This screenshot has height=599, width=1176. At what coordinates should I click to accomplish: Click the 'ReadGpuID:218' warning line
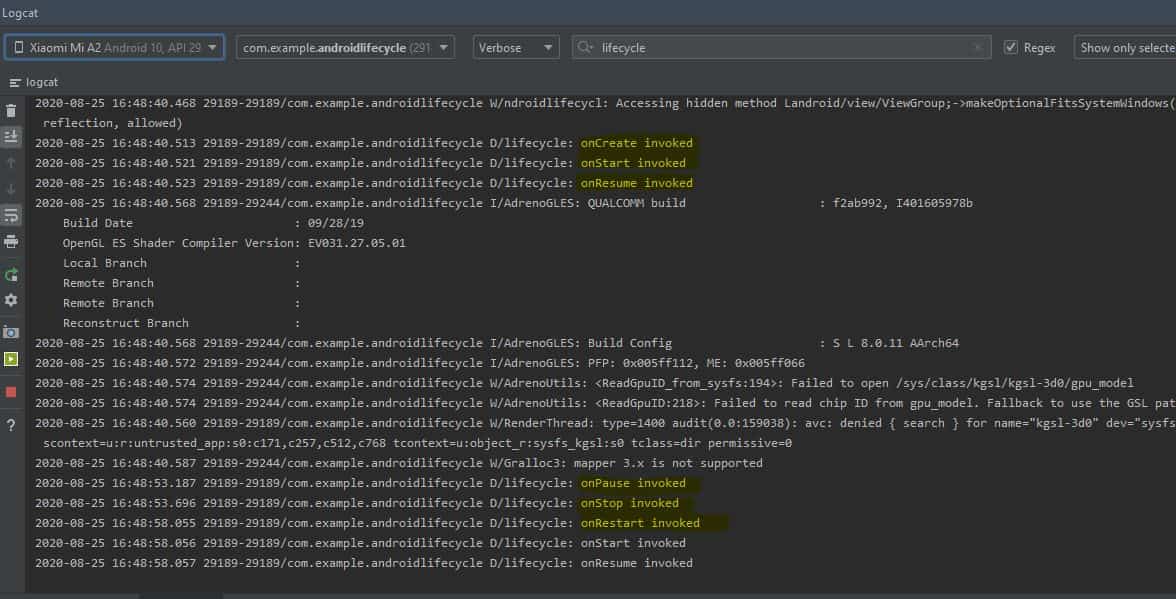[605, 403]
